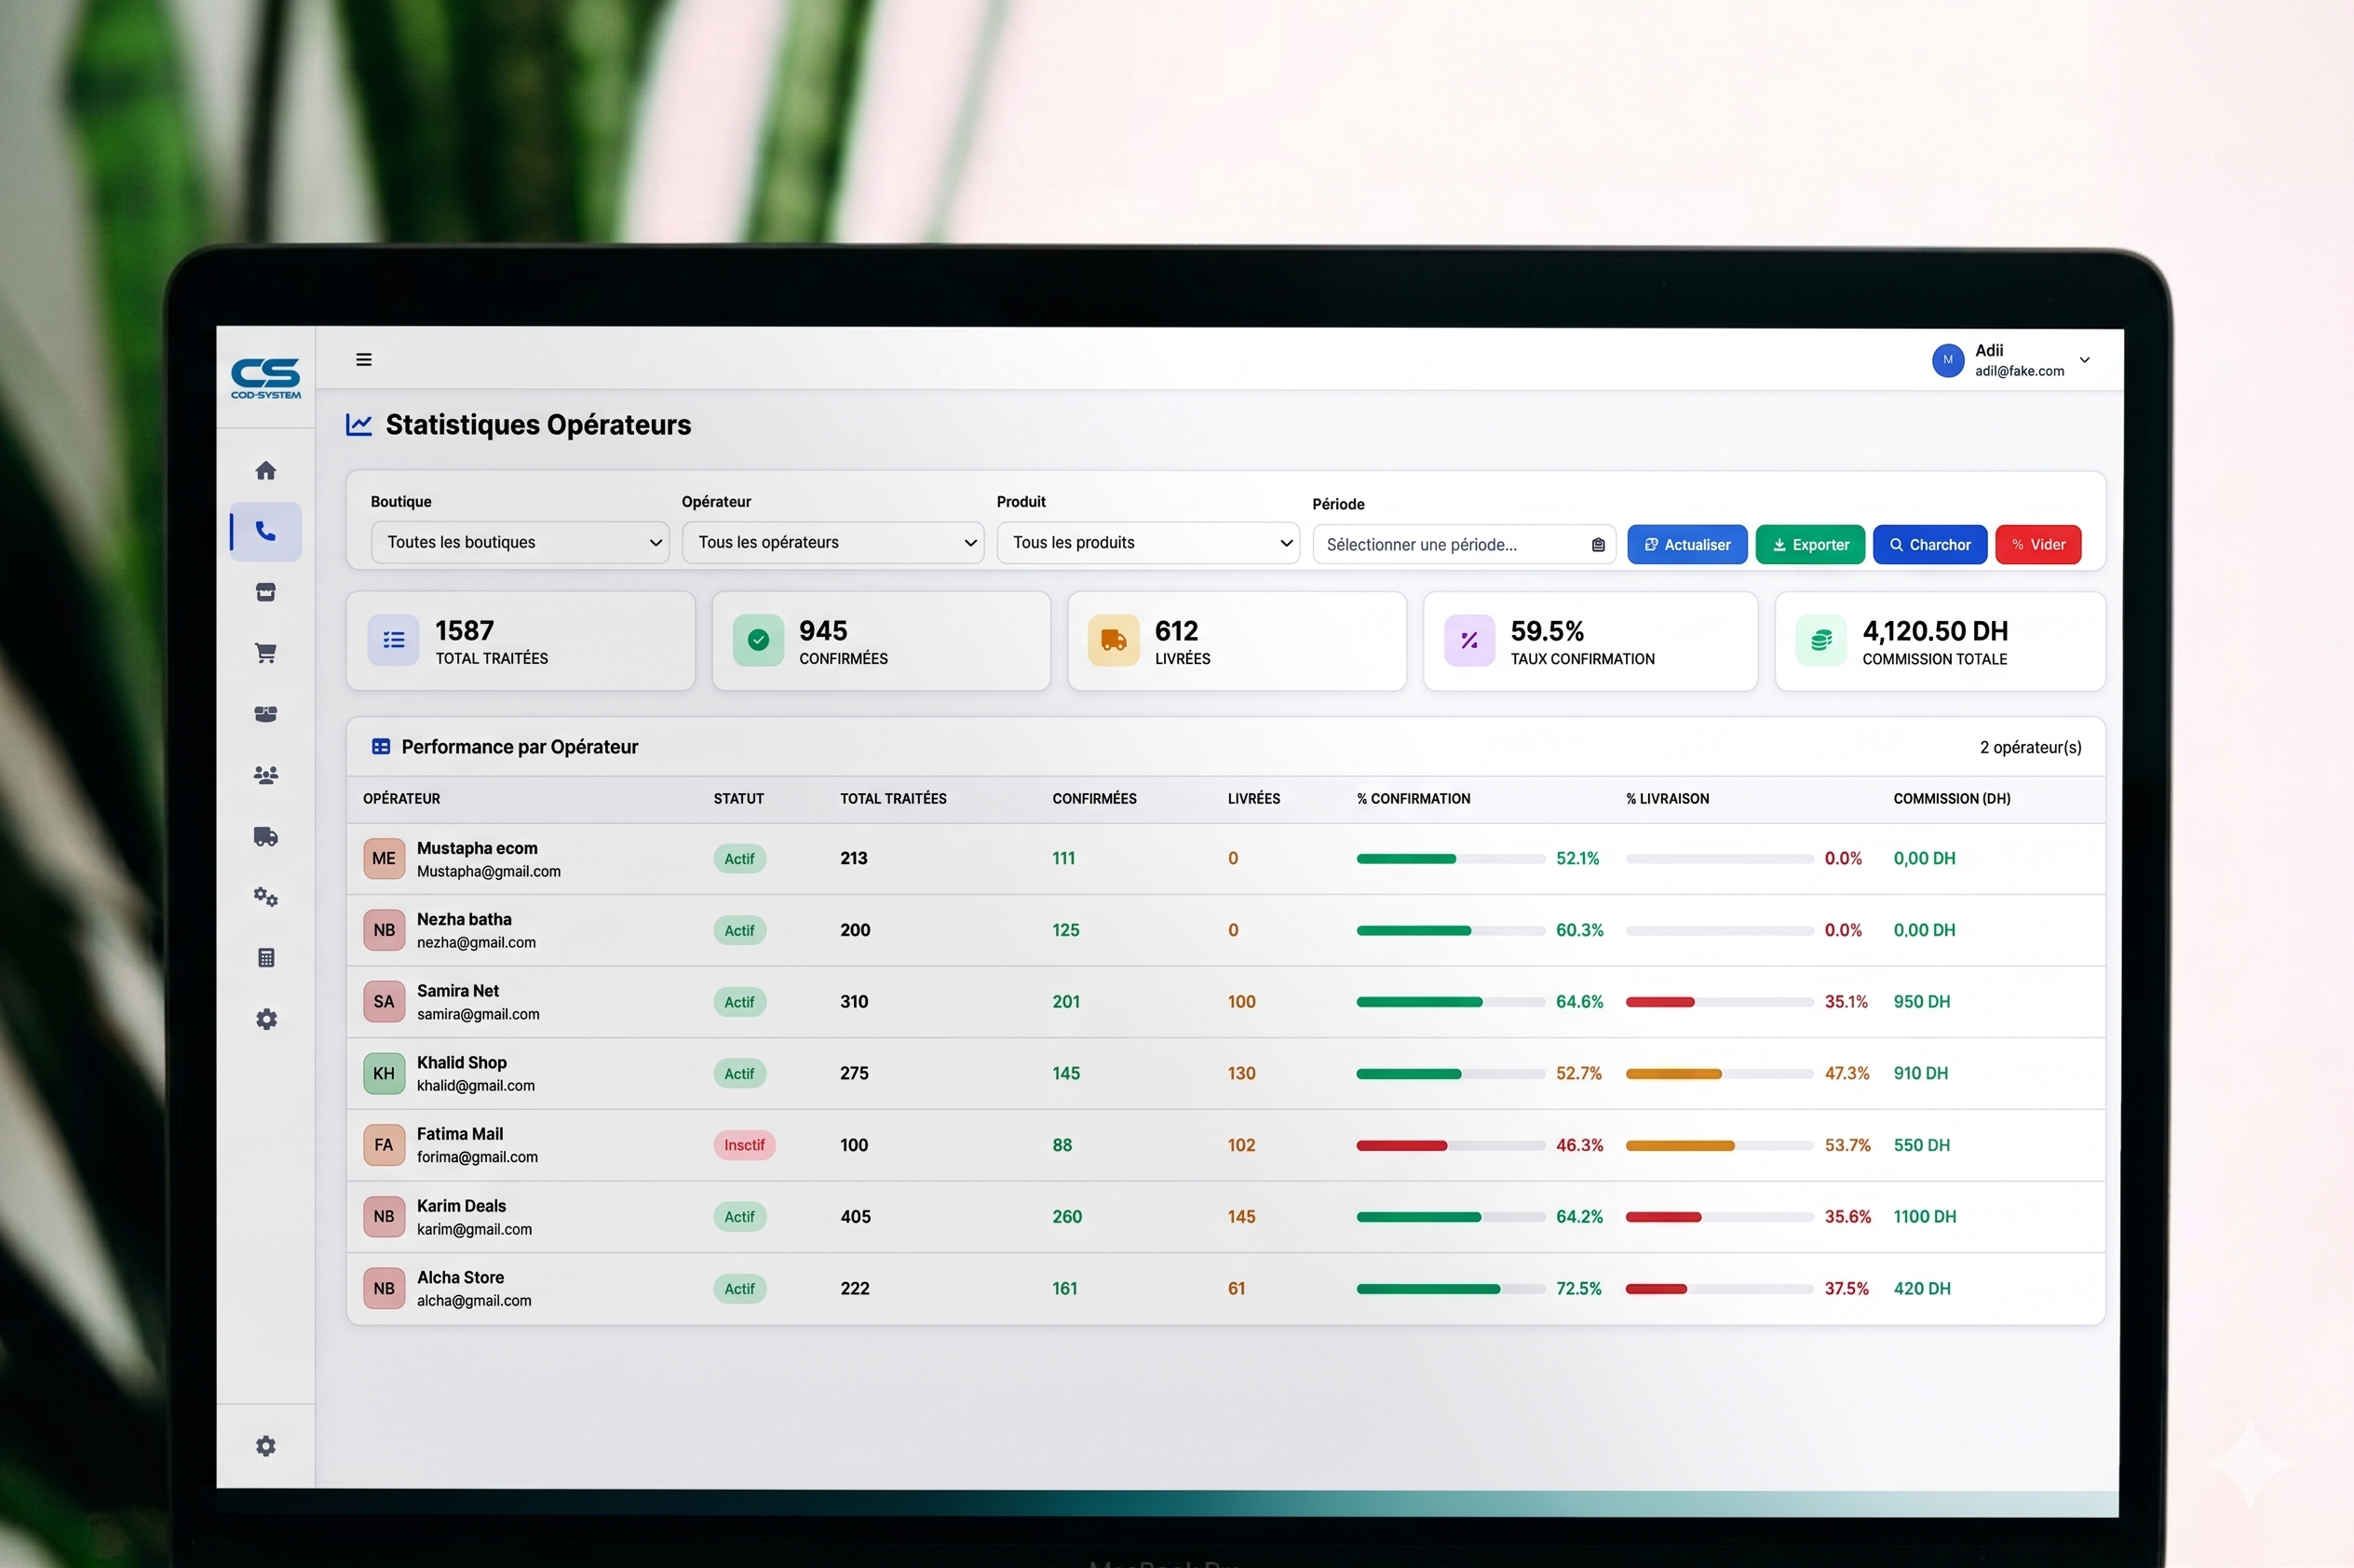Click the calendar icon in Période field

point(1598,545)
